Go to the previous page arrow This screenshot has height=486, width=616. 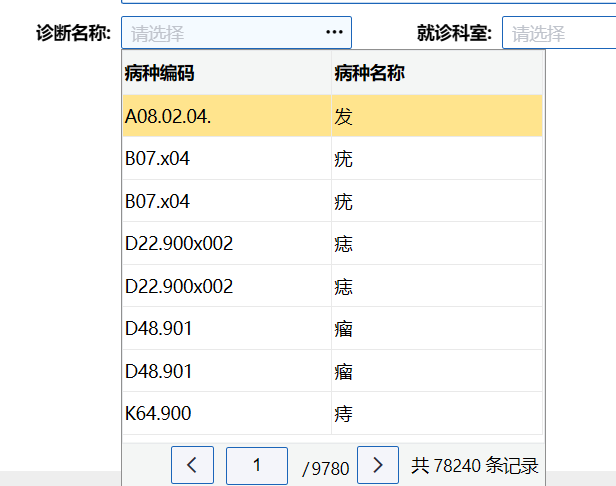(x=192, y=465)
